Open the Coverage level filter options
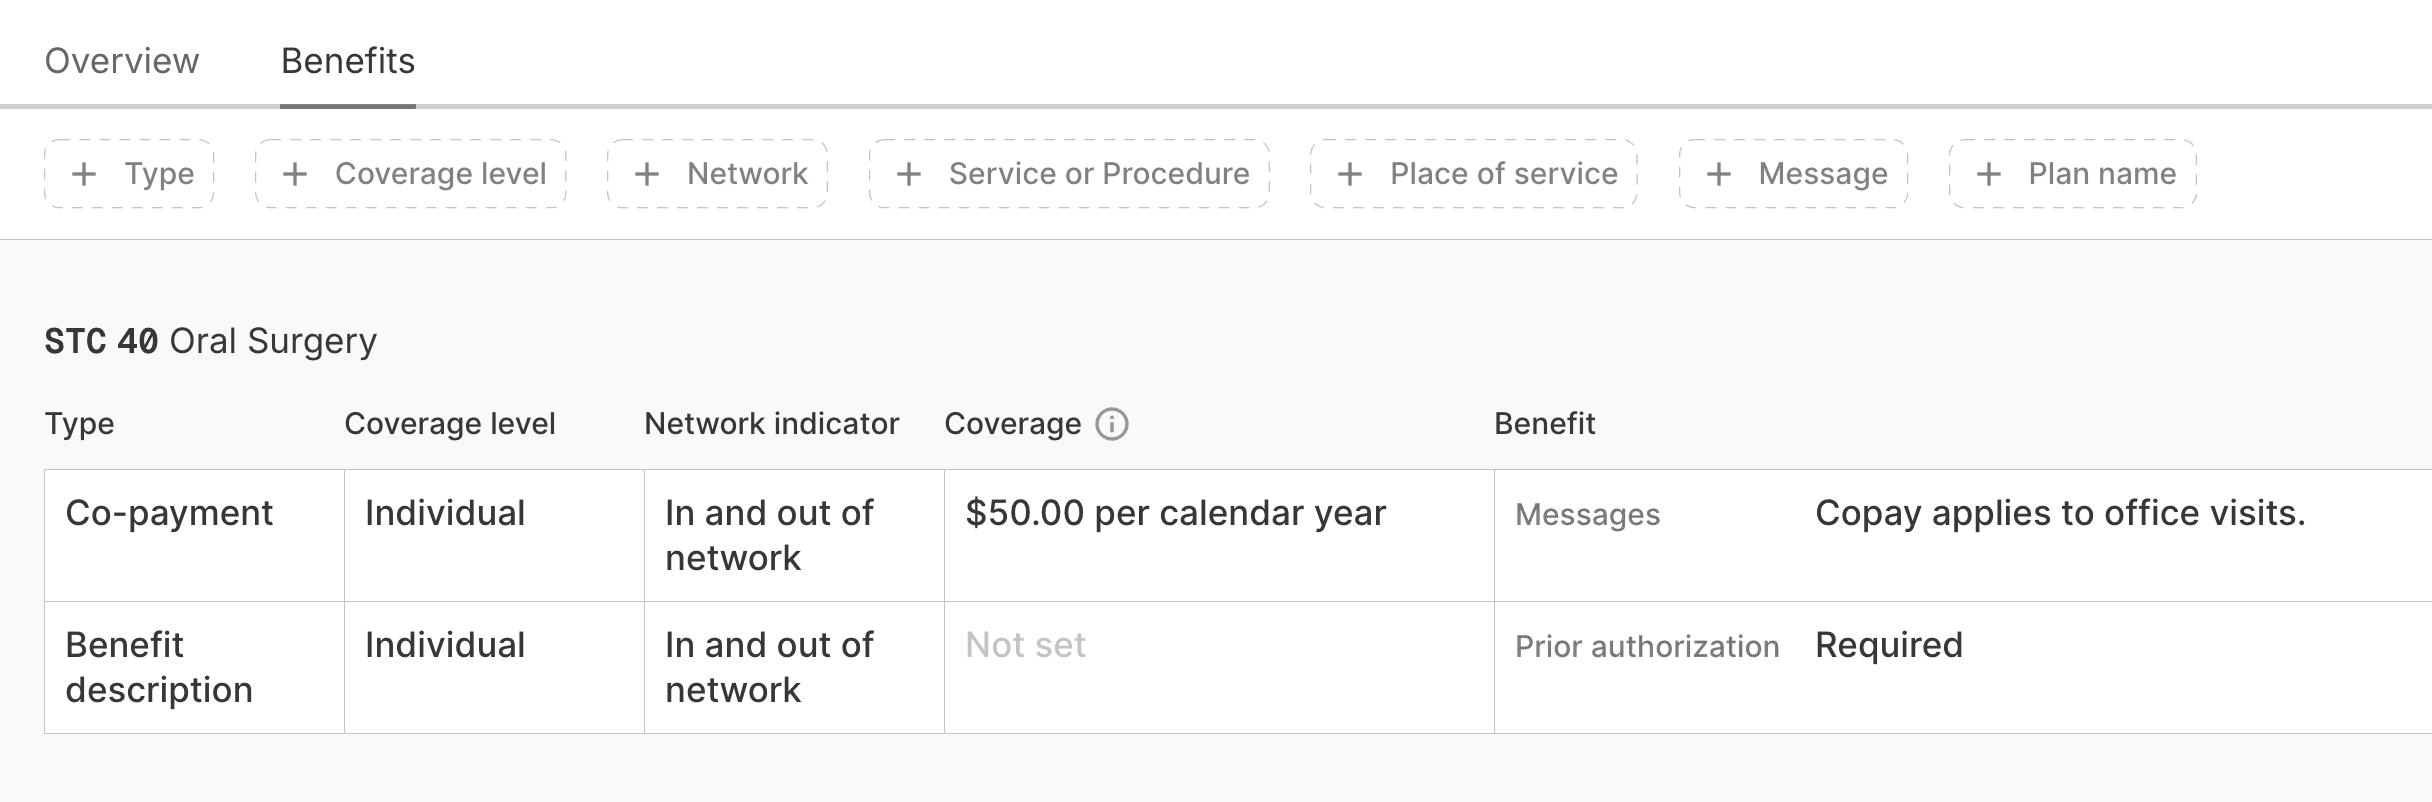 click(x=410, y=173)
